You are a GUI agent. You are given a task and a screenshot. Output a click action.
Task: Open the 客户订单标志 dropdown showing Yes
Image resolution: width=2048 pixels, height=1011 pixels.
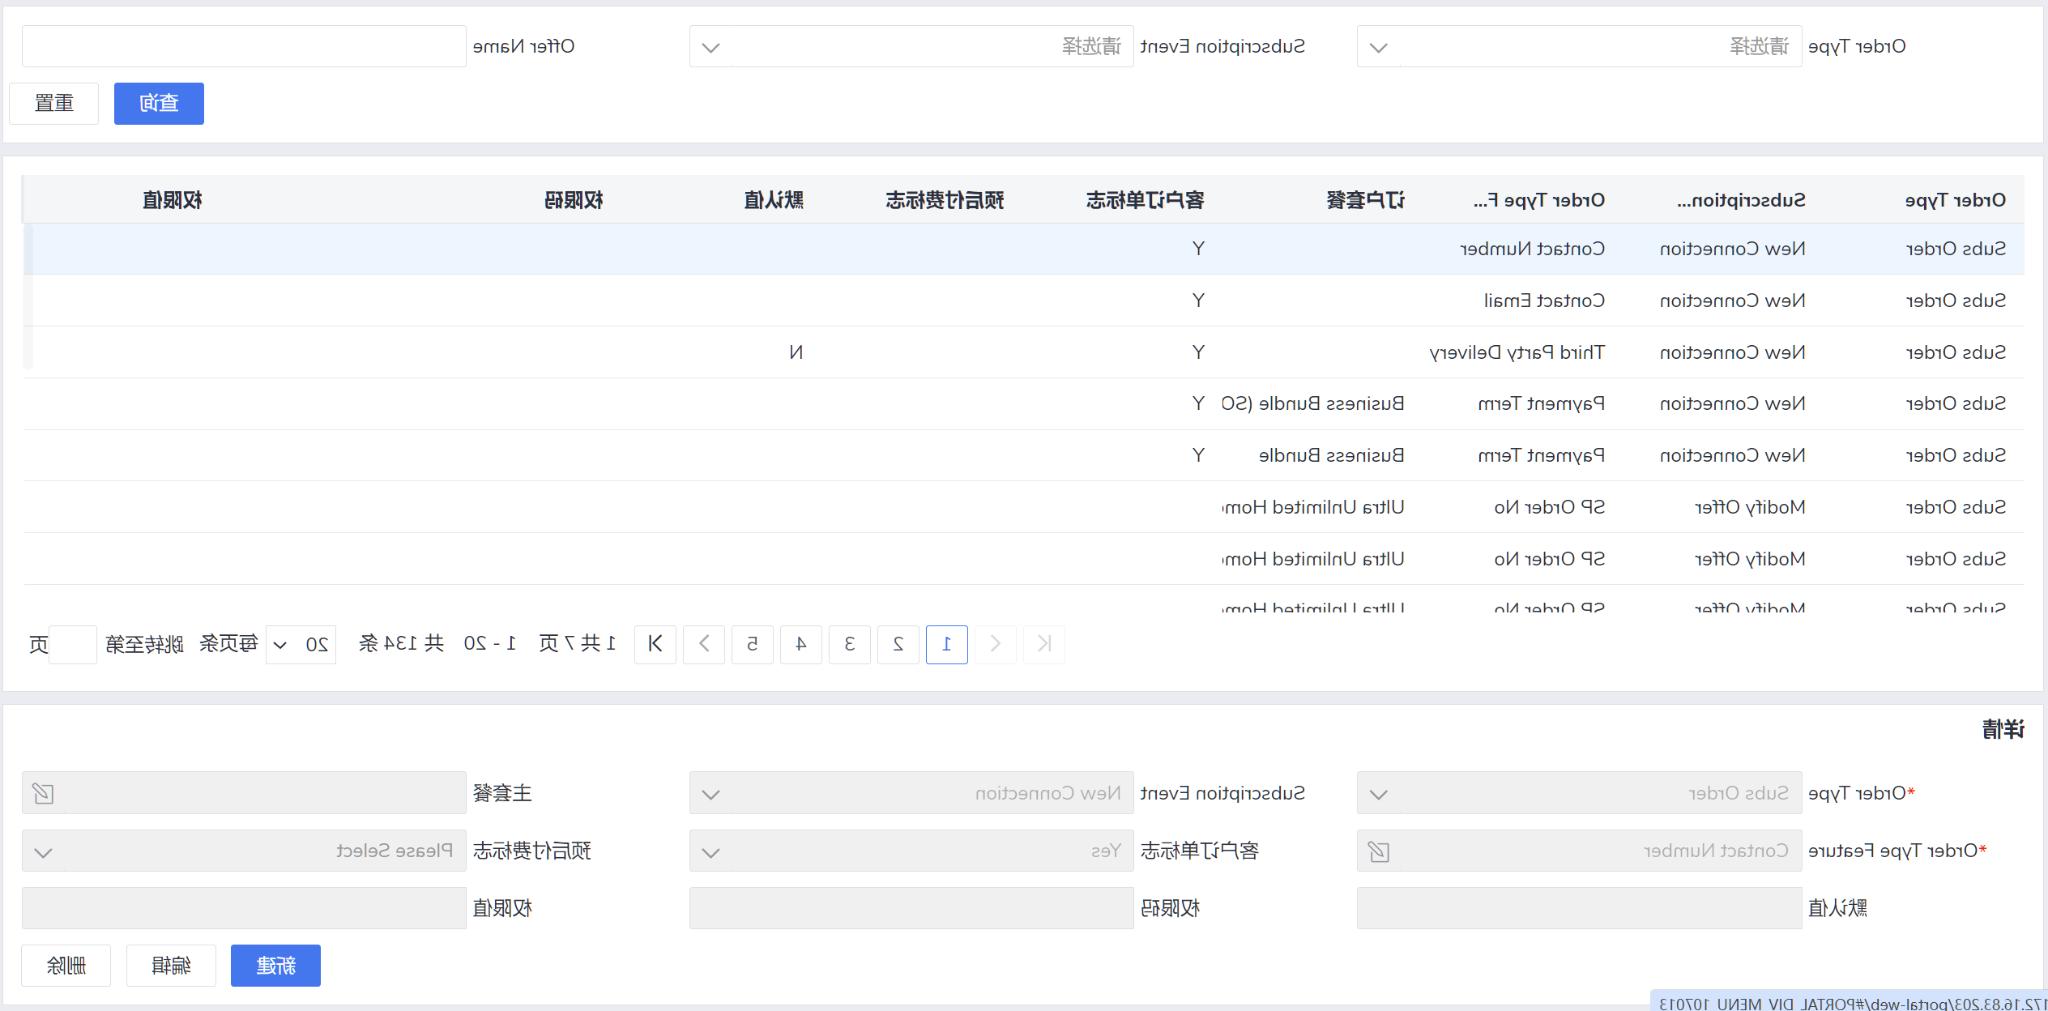(911, 851)
